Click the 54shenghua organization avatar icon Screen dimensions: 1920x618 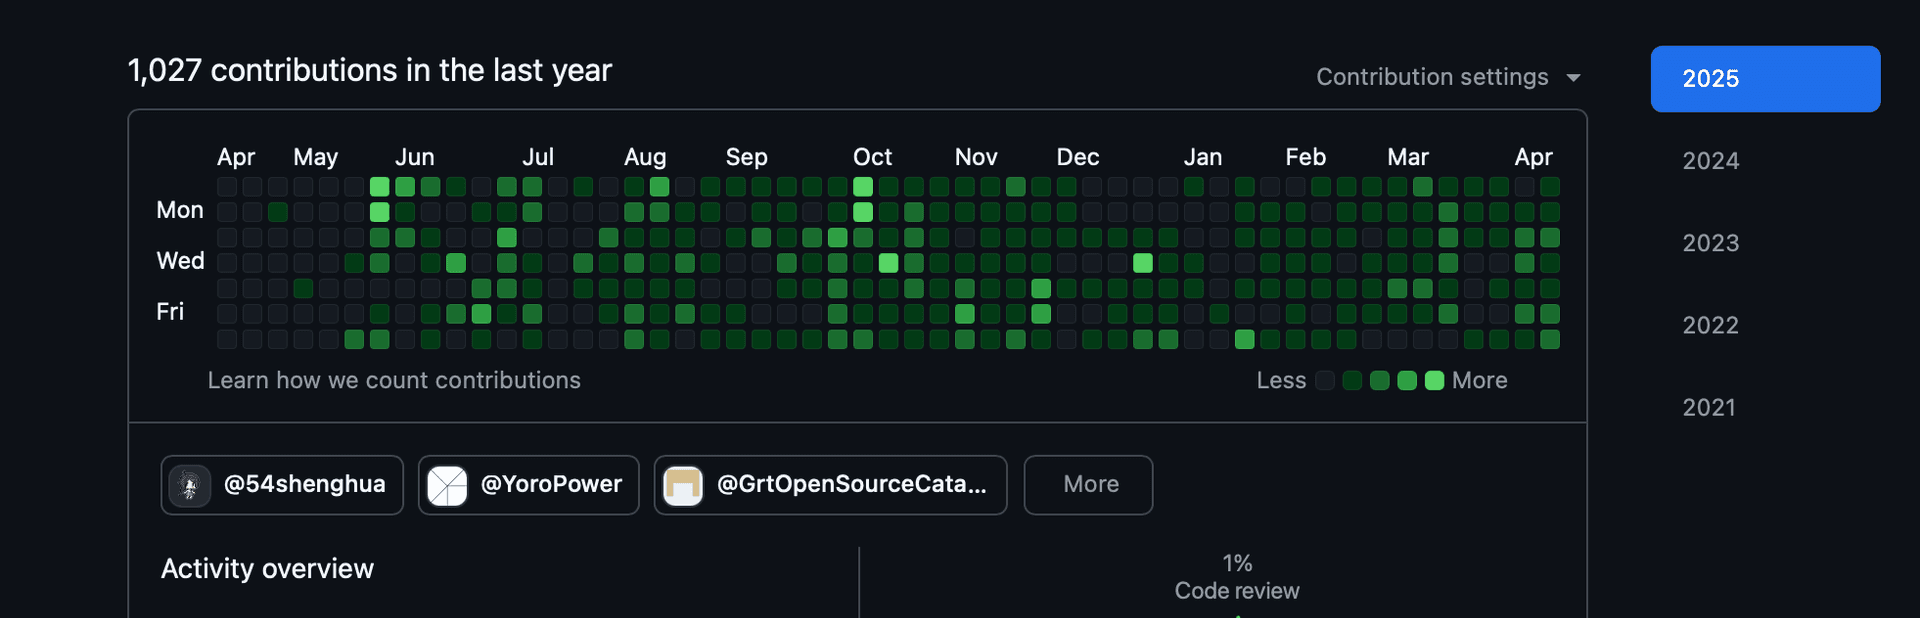[x=189, y=486]
